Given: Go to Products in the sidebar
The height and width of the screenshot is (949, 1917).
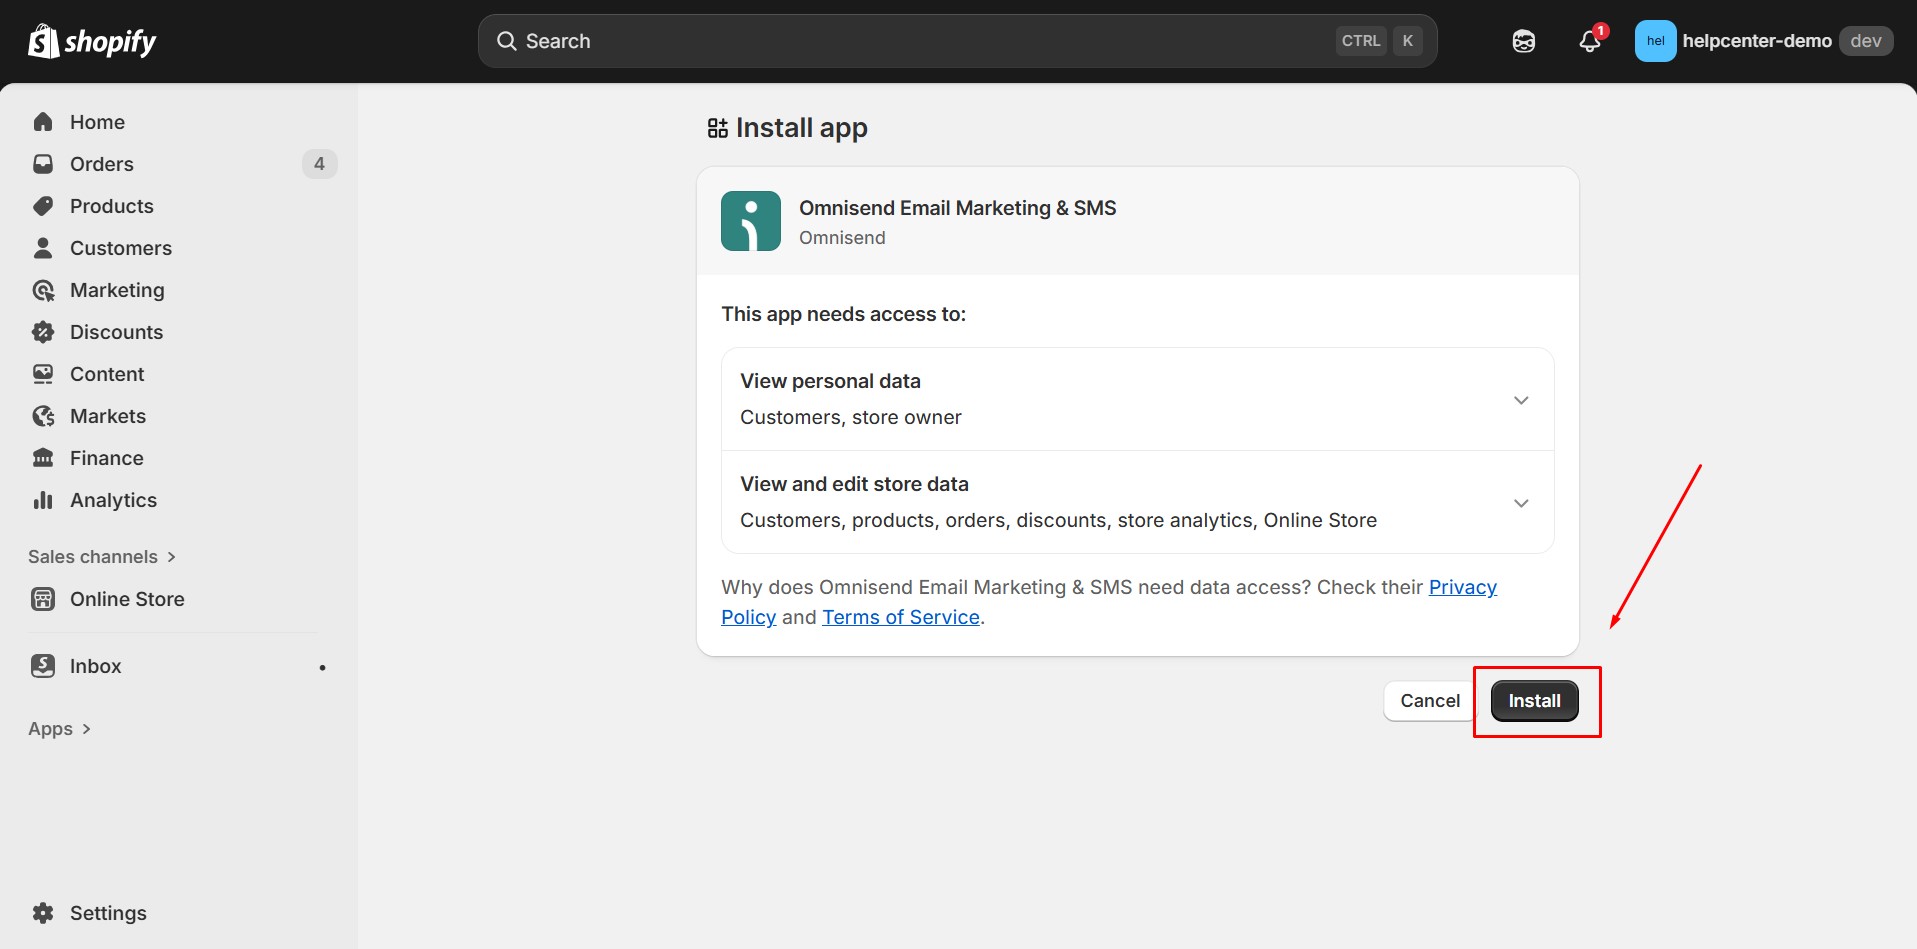Looking at the screenshot, I should [x=111, y=206].
